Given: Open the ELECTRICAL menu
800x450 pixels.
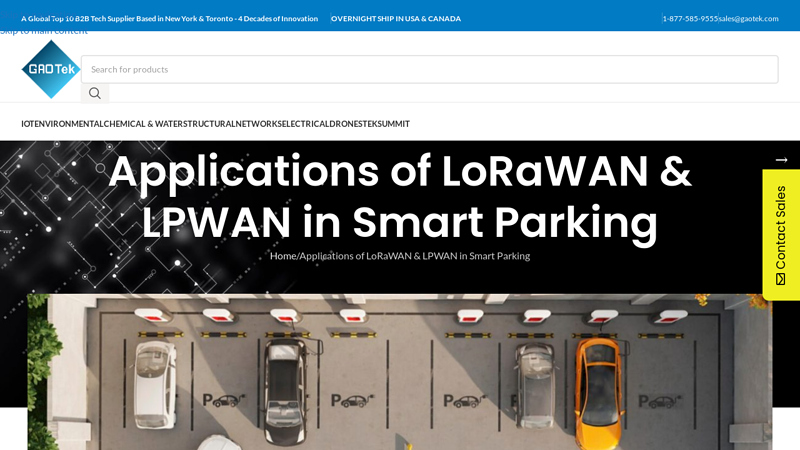Looking at the screenshot, I should tap(306, 124).
